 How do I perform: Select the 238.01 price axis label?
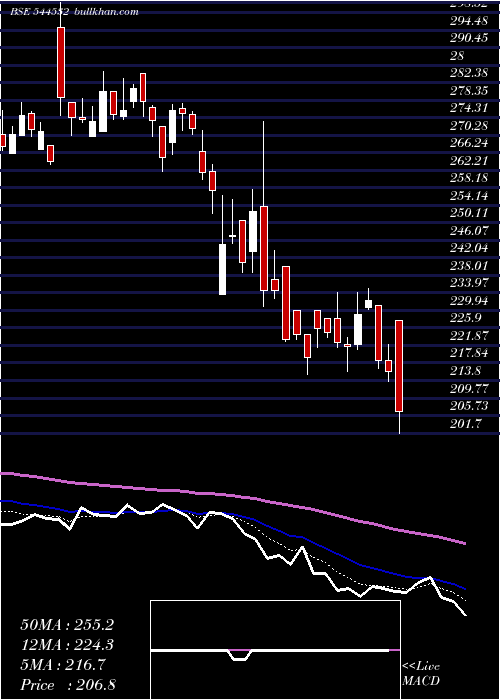click(469, 266)
